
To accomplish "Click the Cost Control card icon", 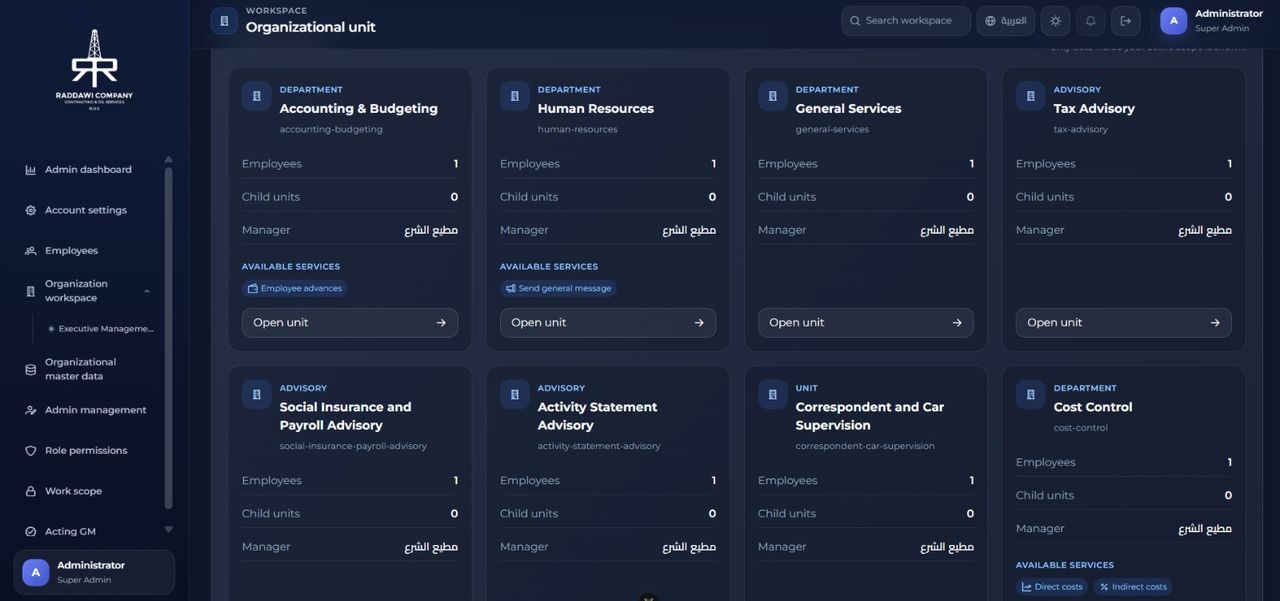I will click(x=1031, y=395).
